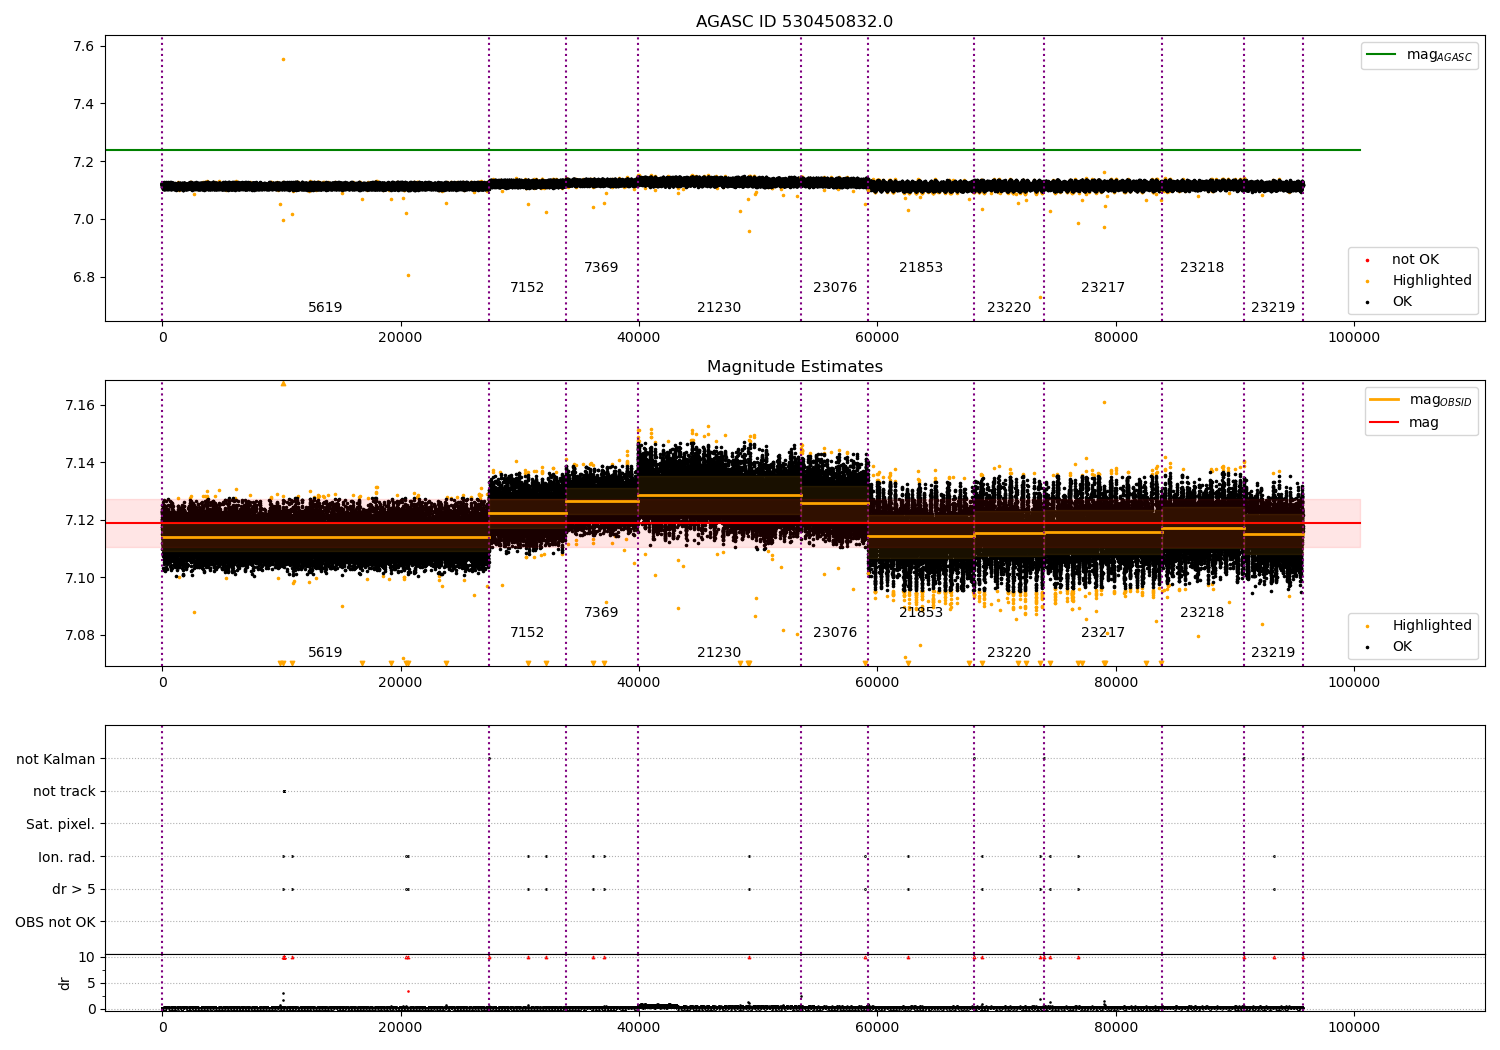Image resolution: width=1500 pixels, height=1050 pixels.
Task: Click obsid label 21853 in Magnitude Estimates plot
Action: point(921,613)
